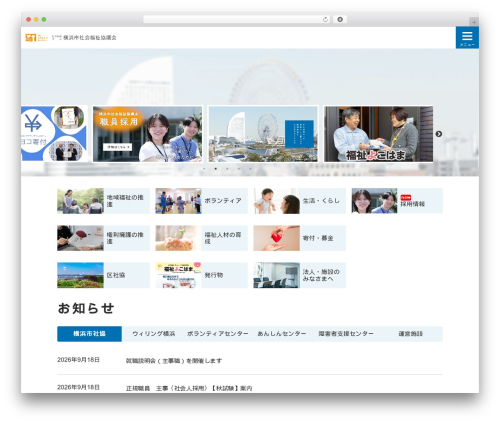The height and width of the screenshot is (423, 500).
Task: Open the 生活・くらし category card
Action: 299,201
